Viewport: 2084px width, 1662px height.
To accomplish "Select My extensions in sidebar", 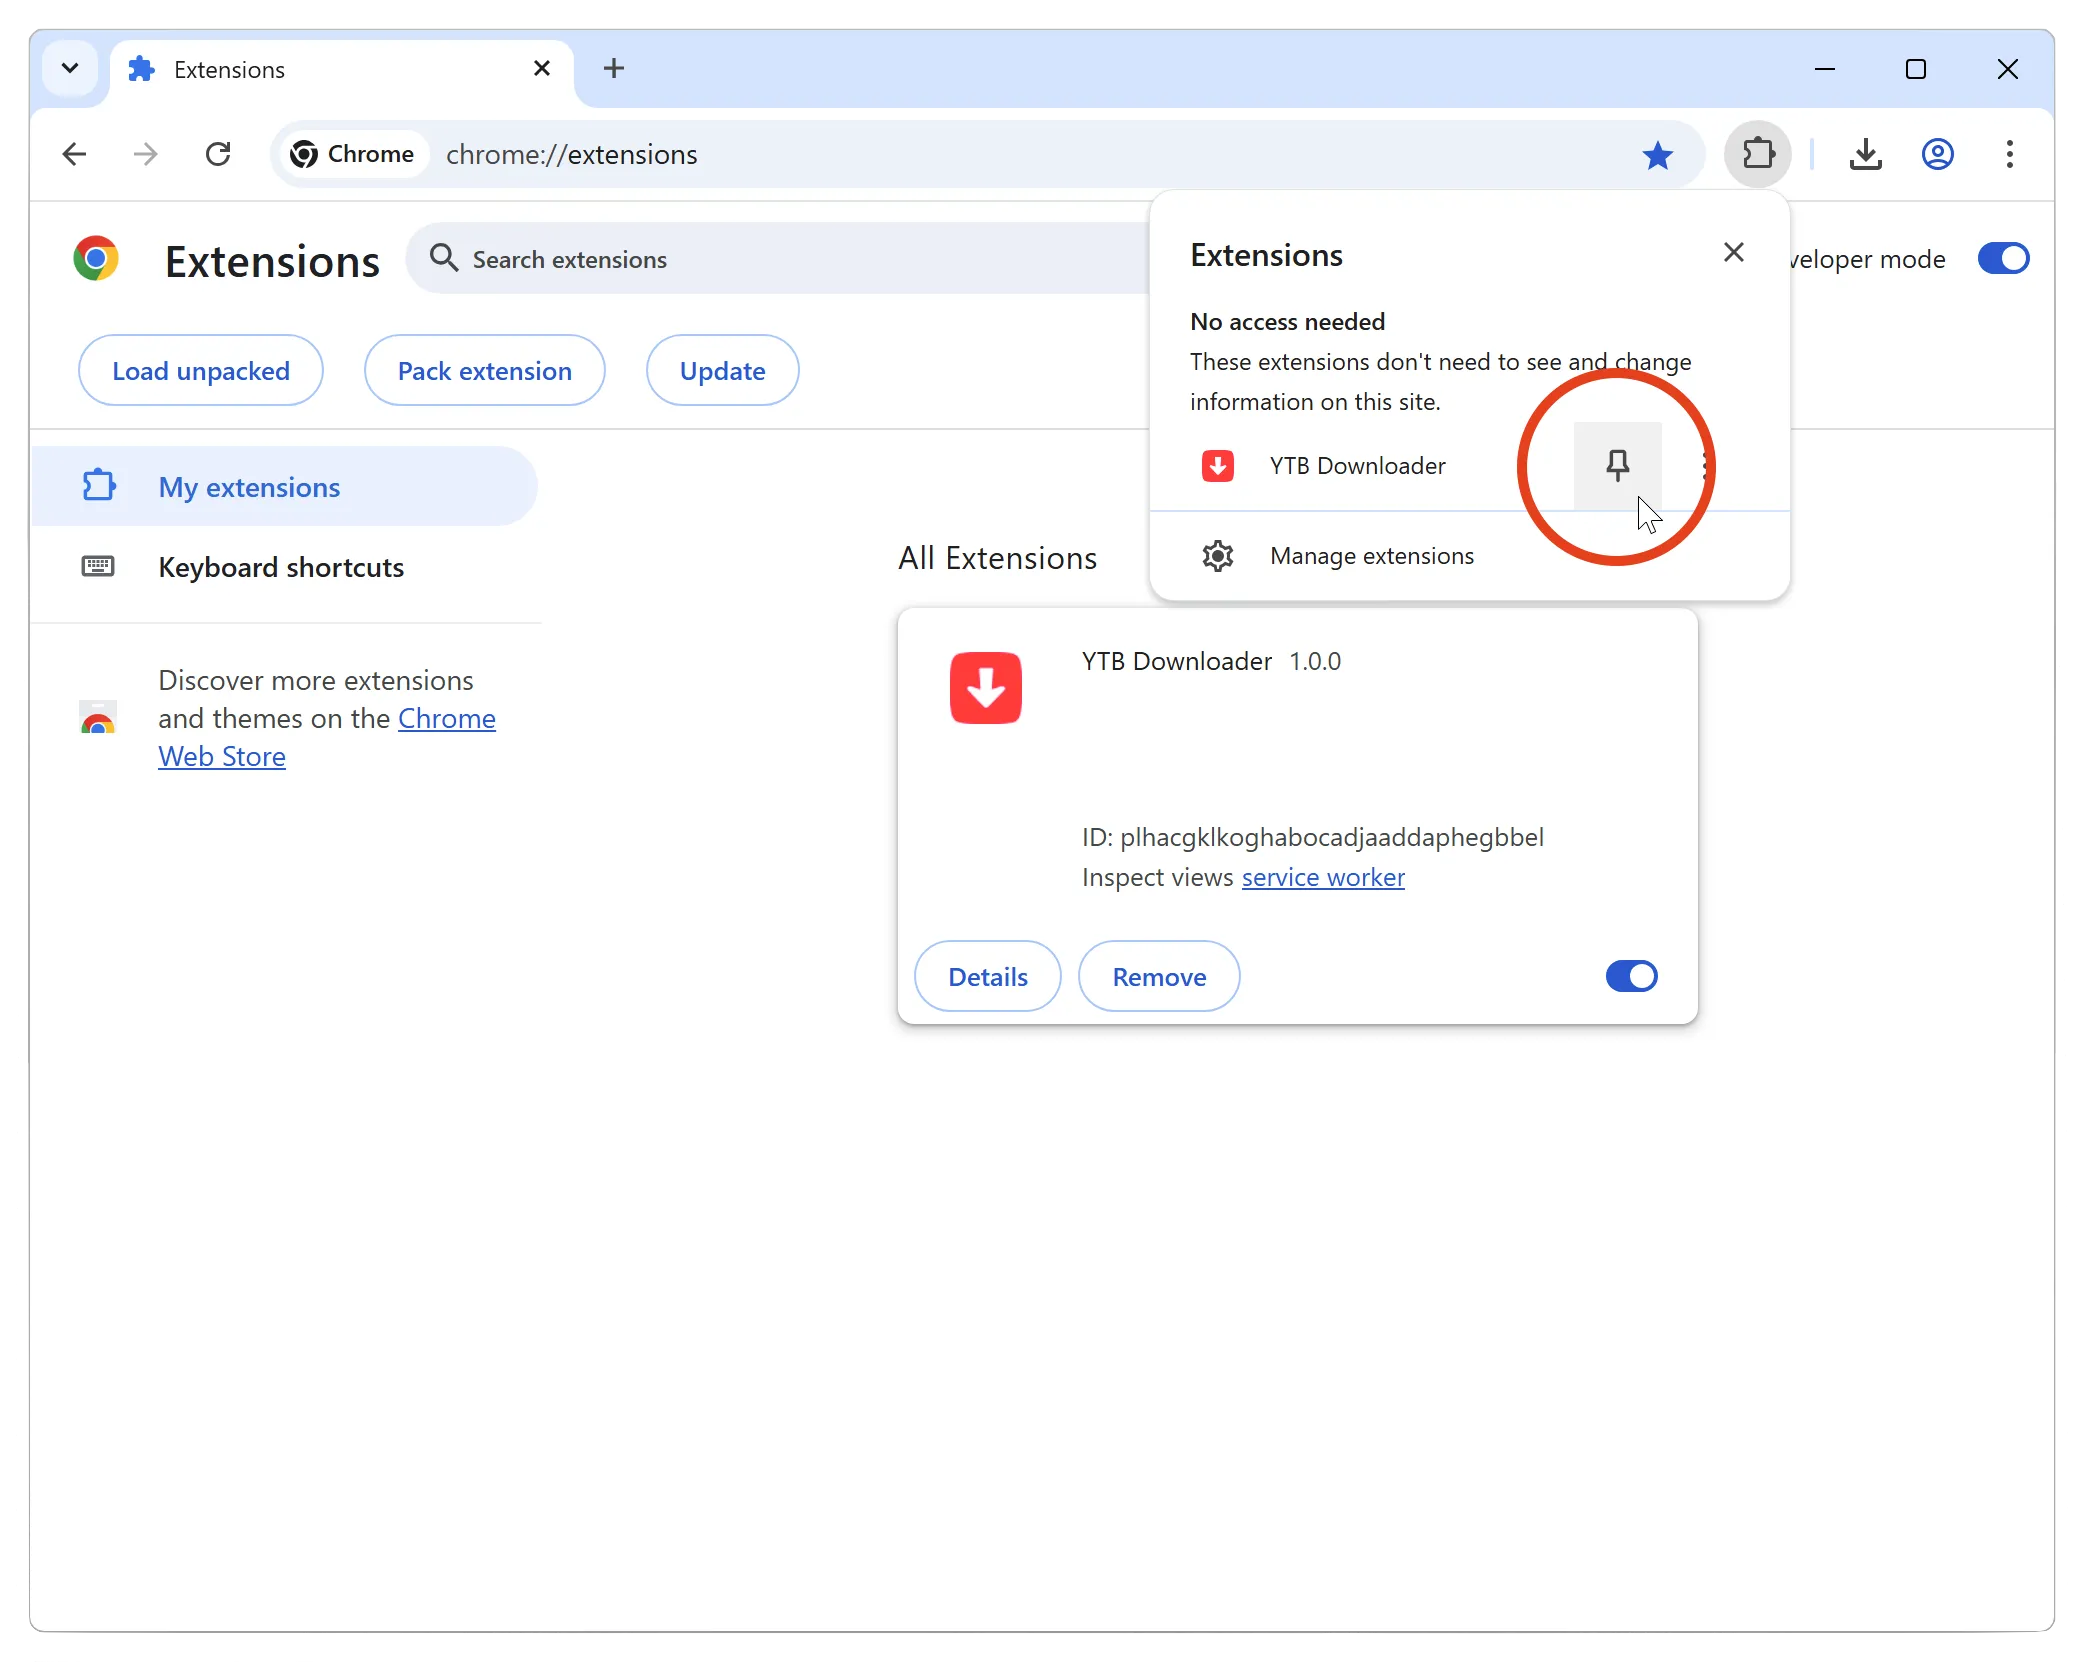I will [284, 487].
